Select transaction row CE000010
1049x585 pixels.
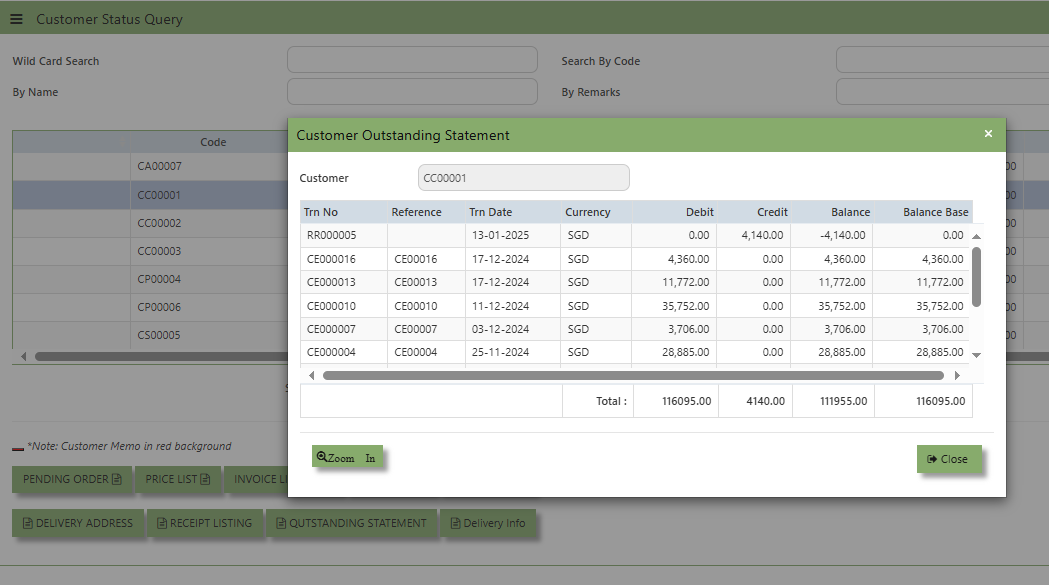[344, 306]
